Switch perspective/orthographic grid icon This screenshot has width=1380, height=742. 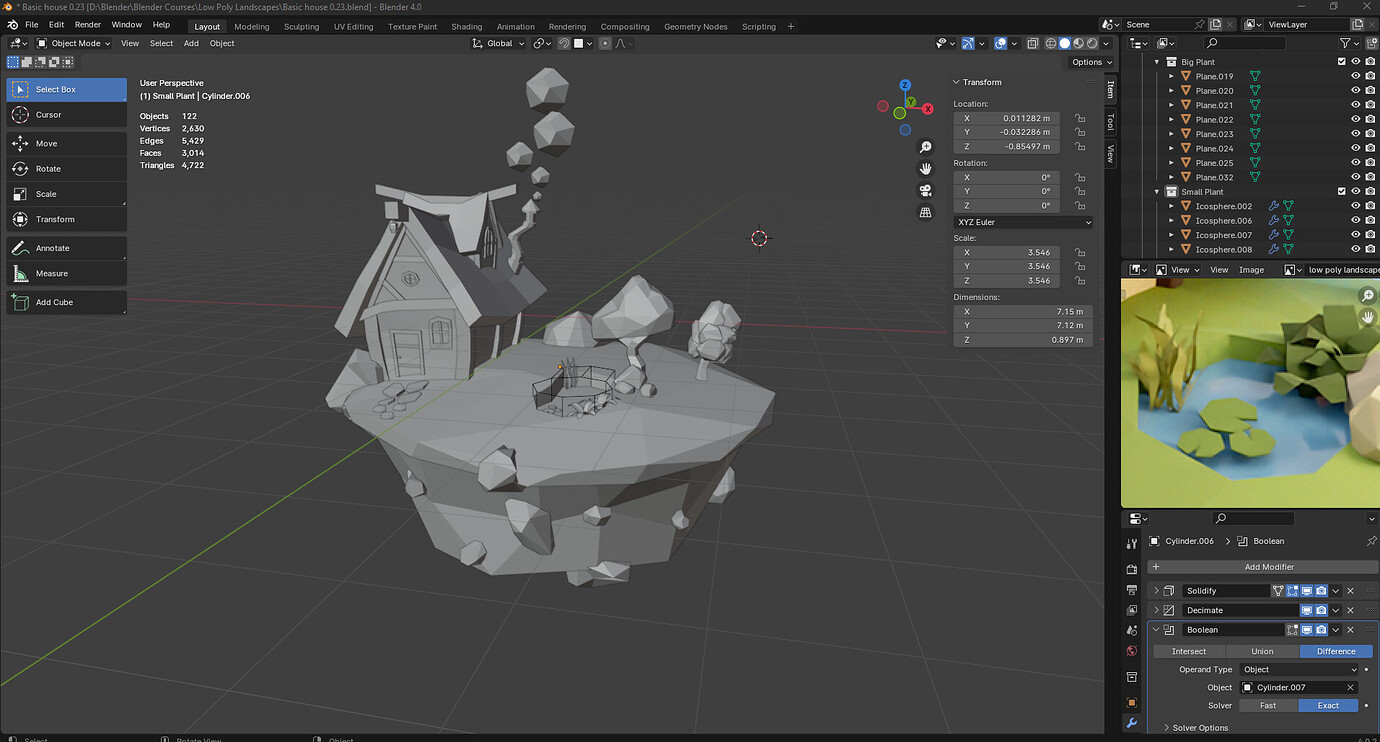tap(926, 212)
